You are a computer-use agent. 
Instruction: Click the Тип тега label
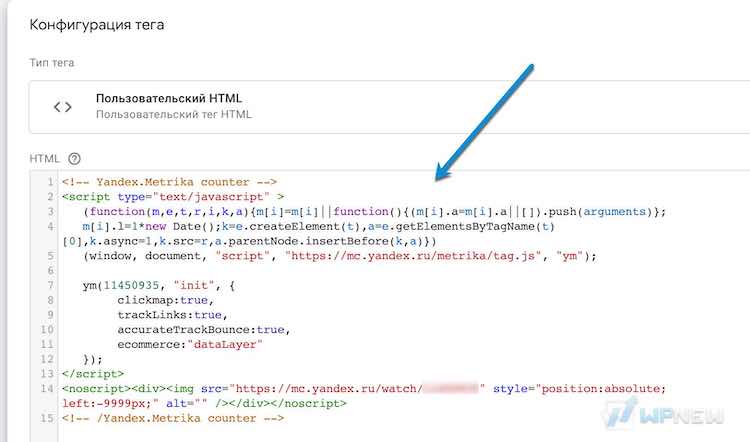[x=52, y=63]
